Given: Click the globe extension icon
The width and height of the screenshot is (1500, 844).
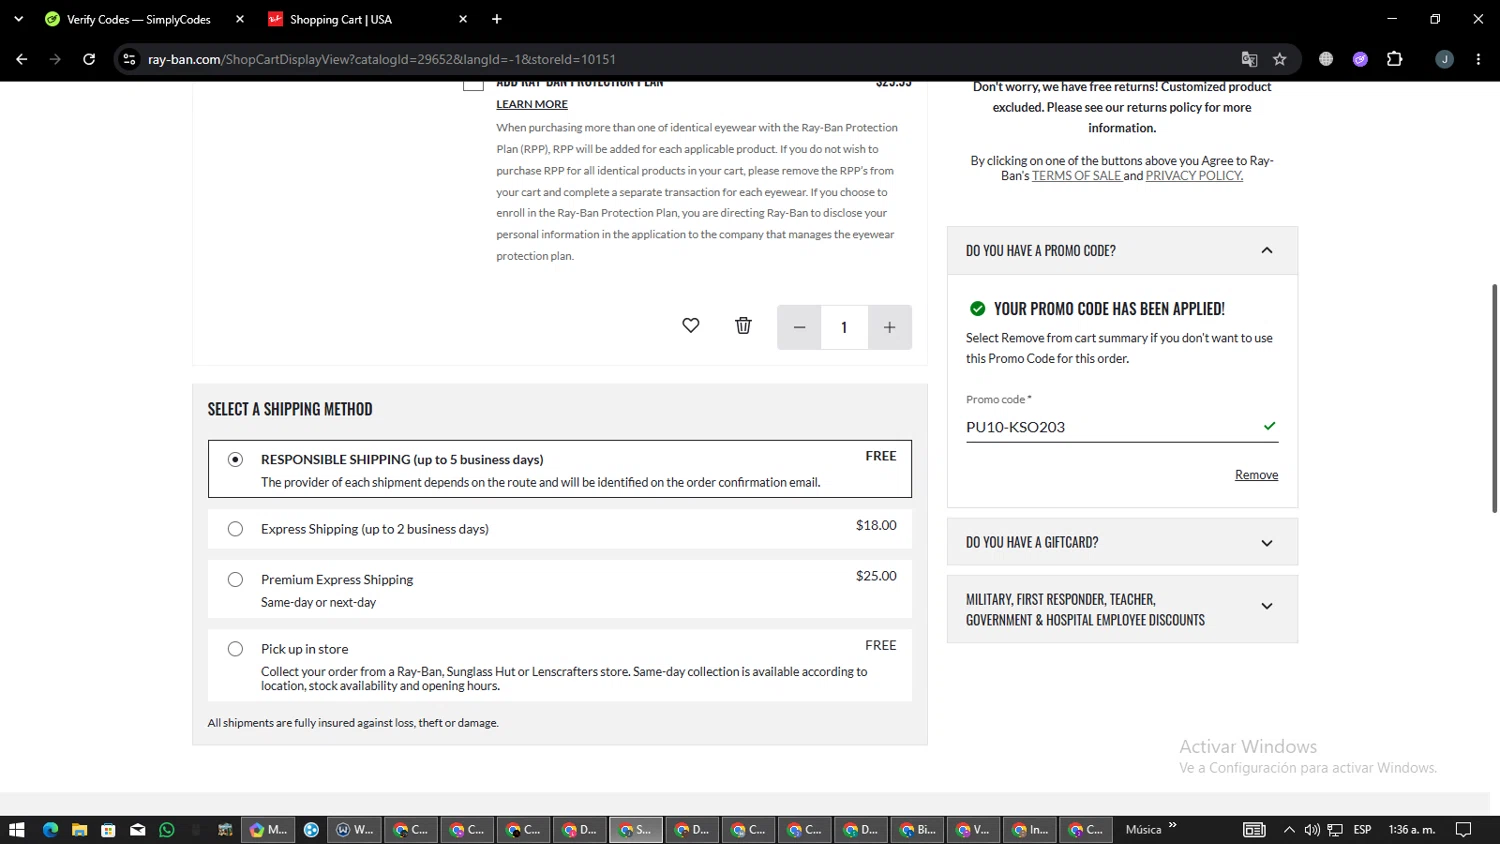Looking at the screenshot, I should click(1326, 59).
